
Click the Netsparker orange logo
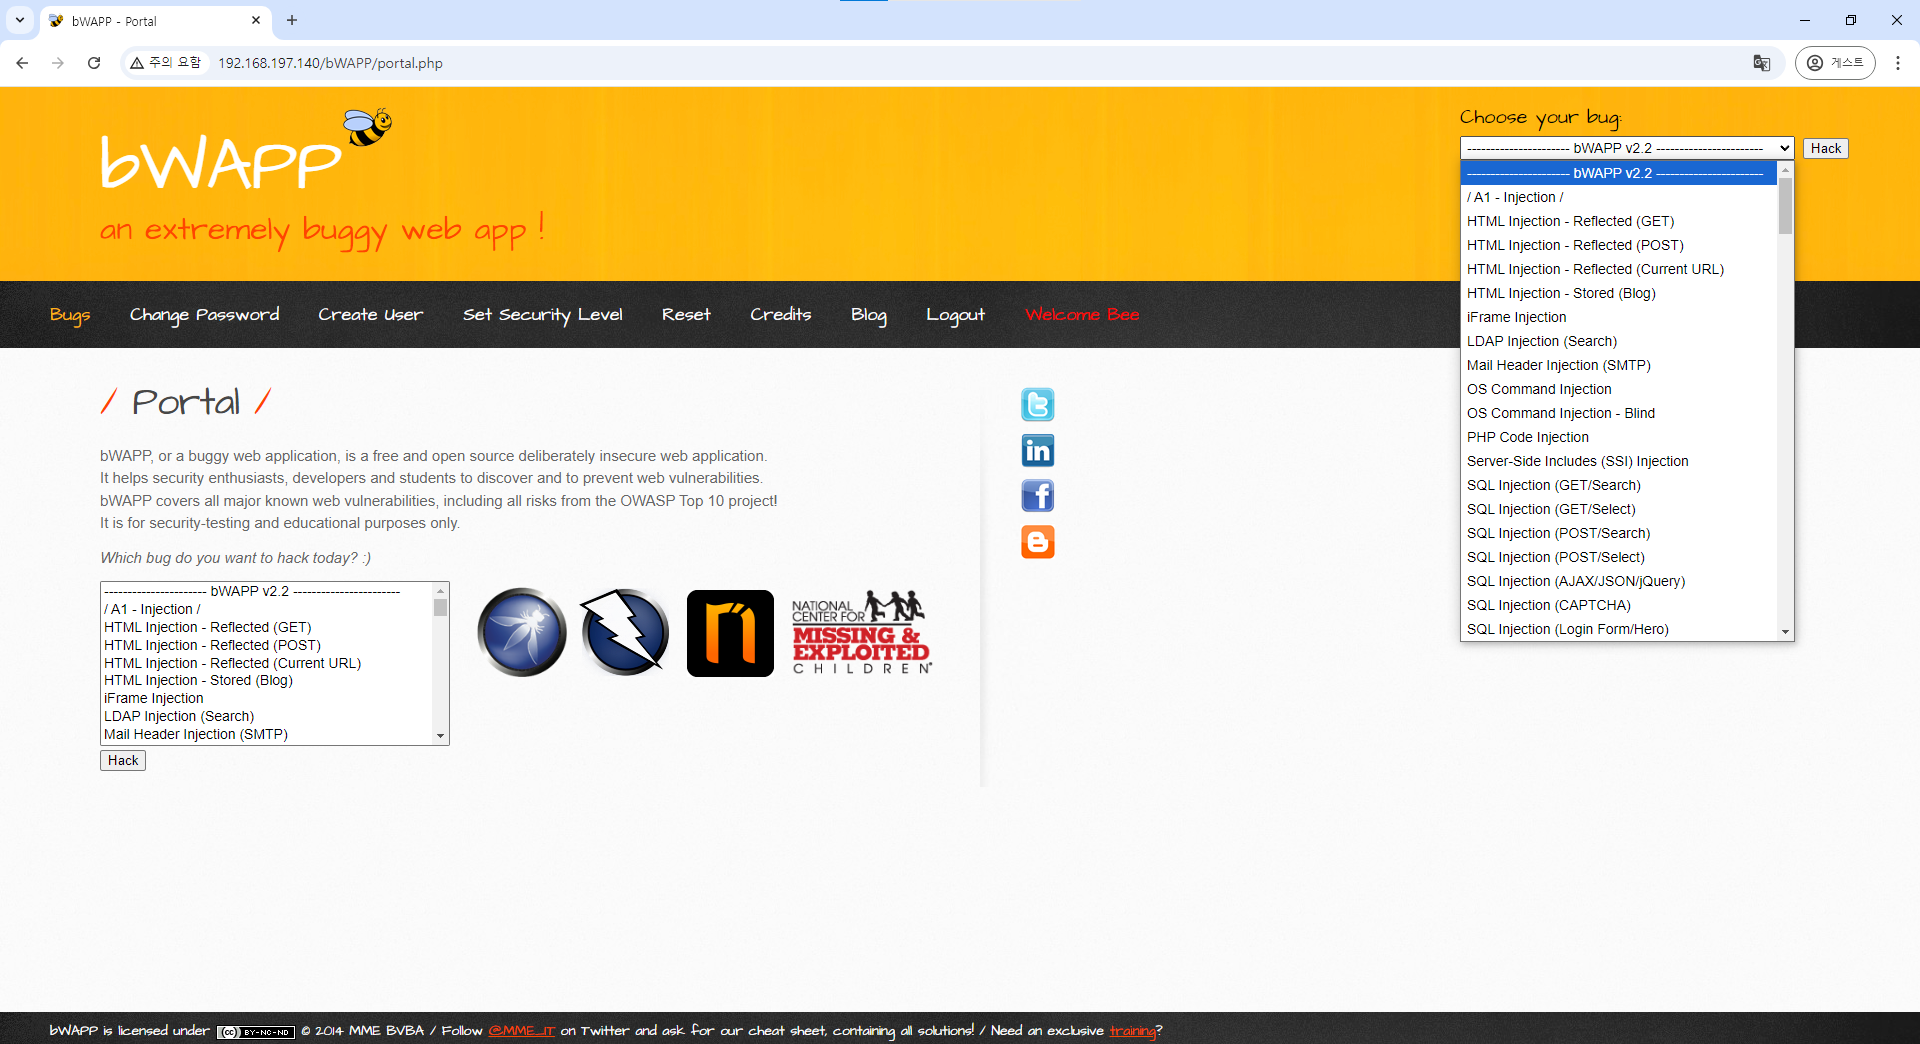point(730,633)
